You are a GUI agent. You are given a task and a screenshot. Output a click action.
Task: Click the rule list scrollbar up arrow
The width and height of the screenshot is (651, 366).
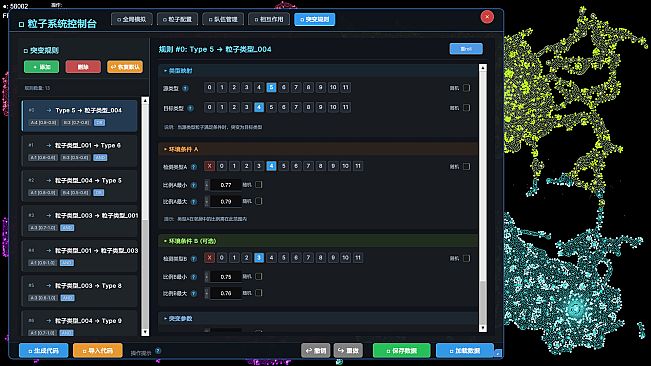[145, 101]
